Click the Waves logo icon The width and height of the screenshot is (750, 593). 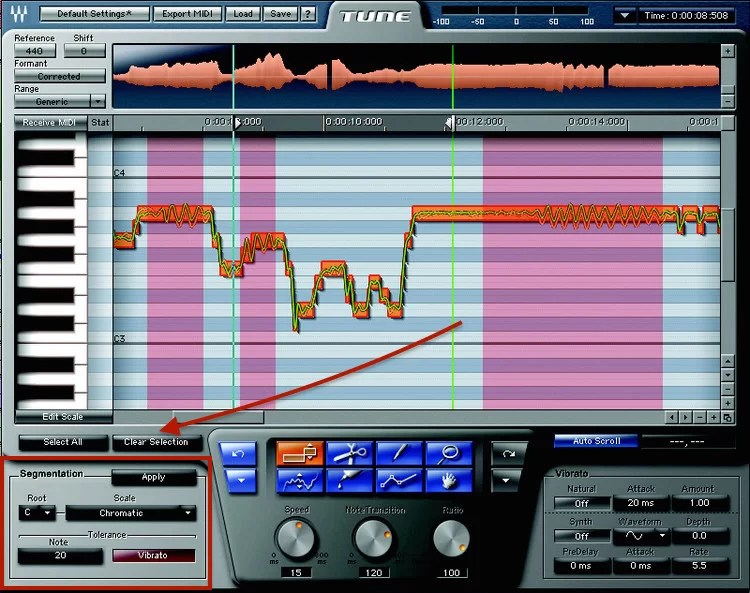20,14
